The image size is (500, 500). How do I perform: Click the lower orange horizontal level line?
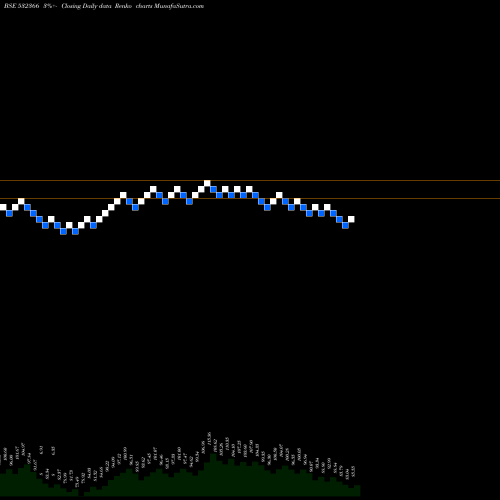250,199
